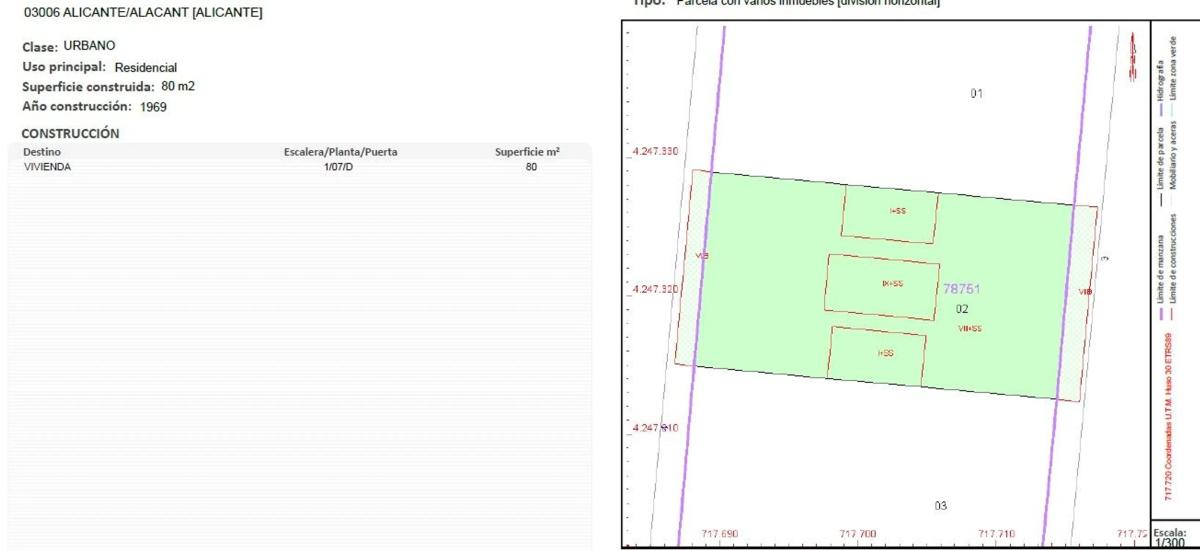Select the VIVIENDA table cell
The width and height of the screenshot is (1200, 550).
(x=47, y=167)
